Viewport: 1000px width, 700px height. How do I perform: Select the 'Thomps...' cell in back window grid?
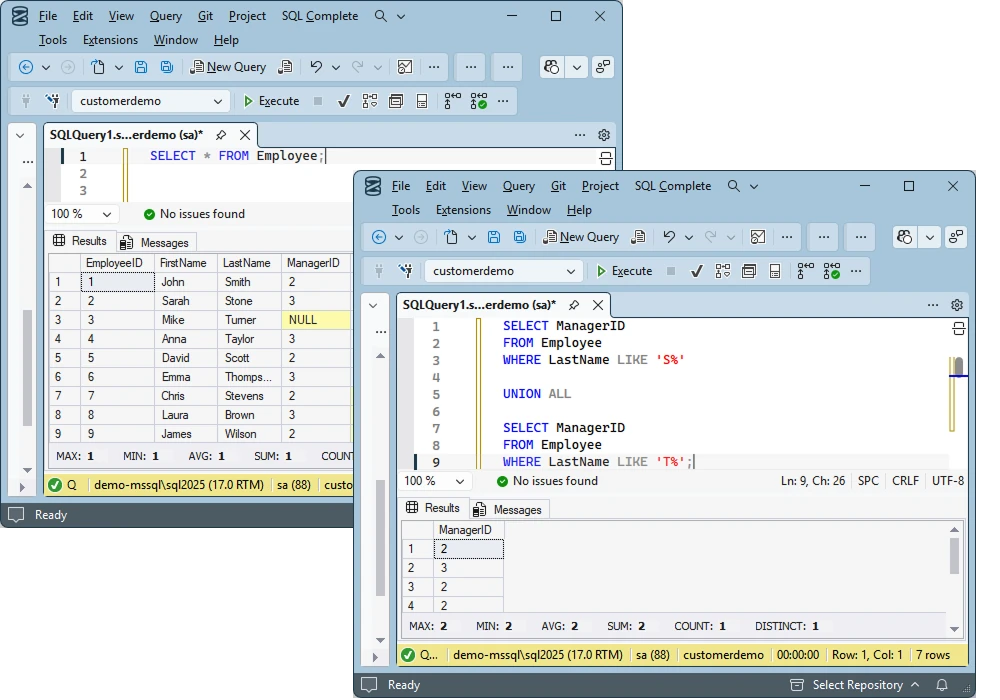[248, 377]
